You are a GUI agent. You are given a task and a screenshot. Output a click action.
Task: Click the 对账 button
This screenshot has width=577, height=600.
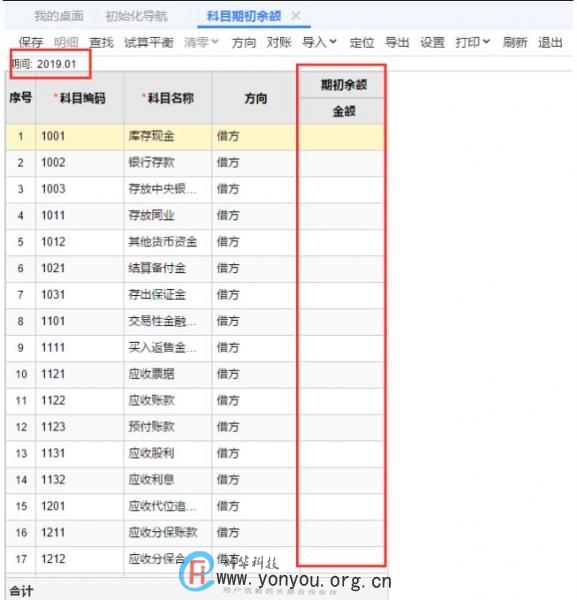(279, 42)
